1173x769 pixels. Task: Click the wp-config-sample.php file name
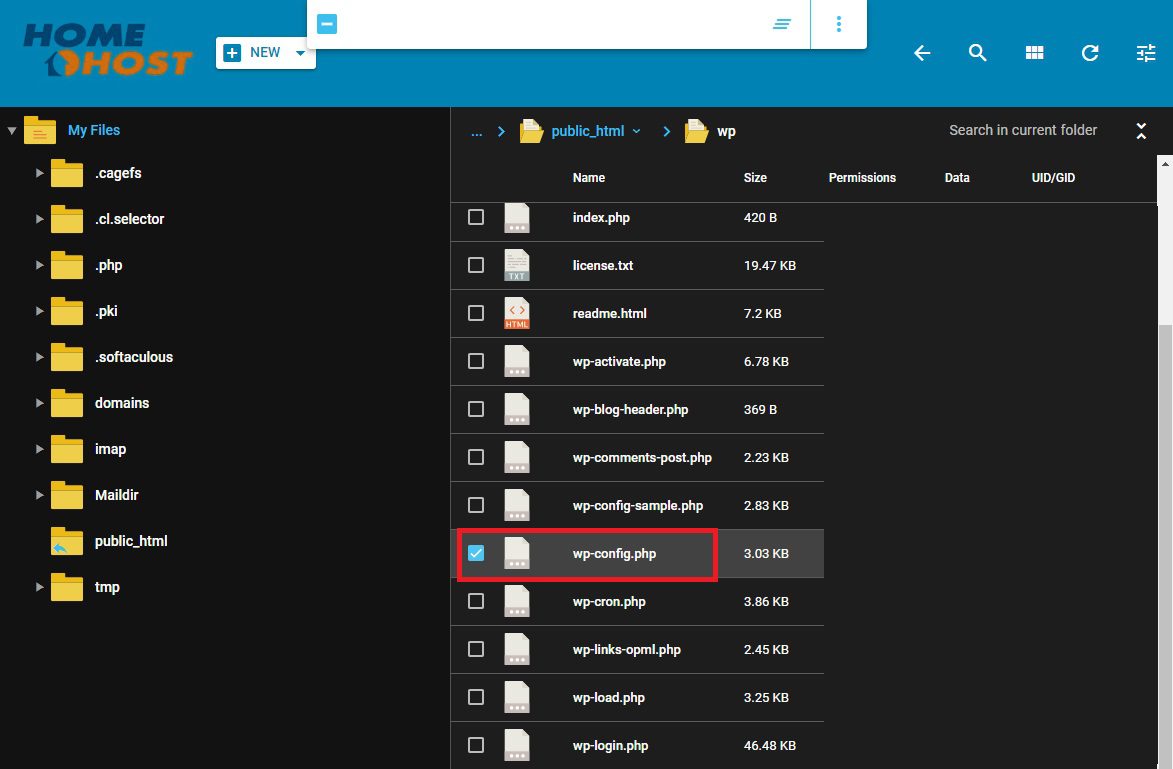637,506
